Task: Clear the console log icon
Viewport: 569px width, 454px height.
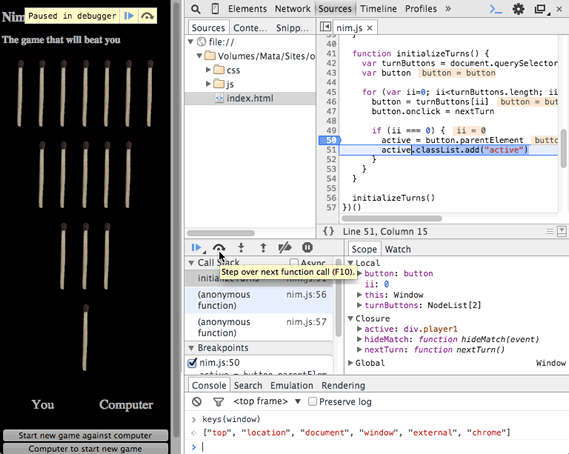Action: tap(197, 401)
